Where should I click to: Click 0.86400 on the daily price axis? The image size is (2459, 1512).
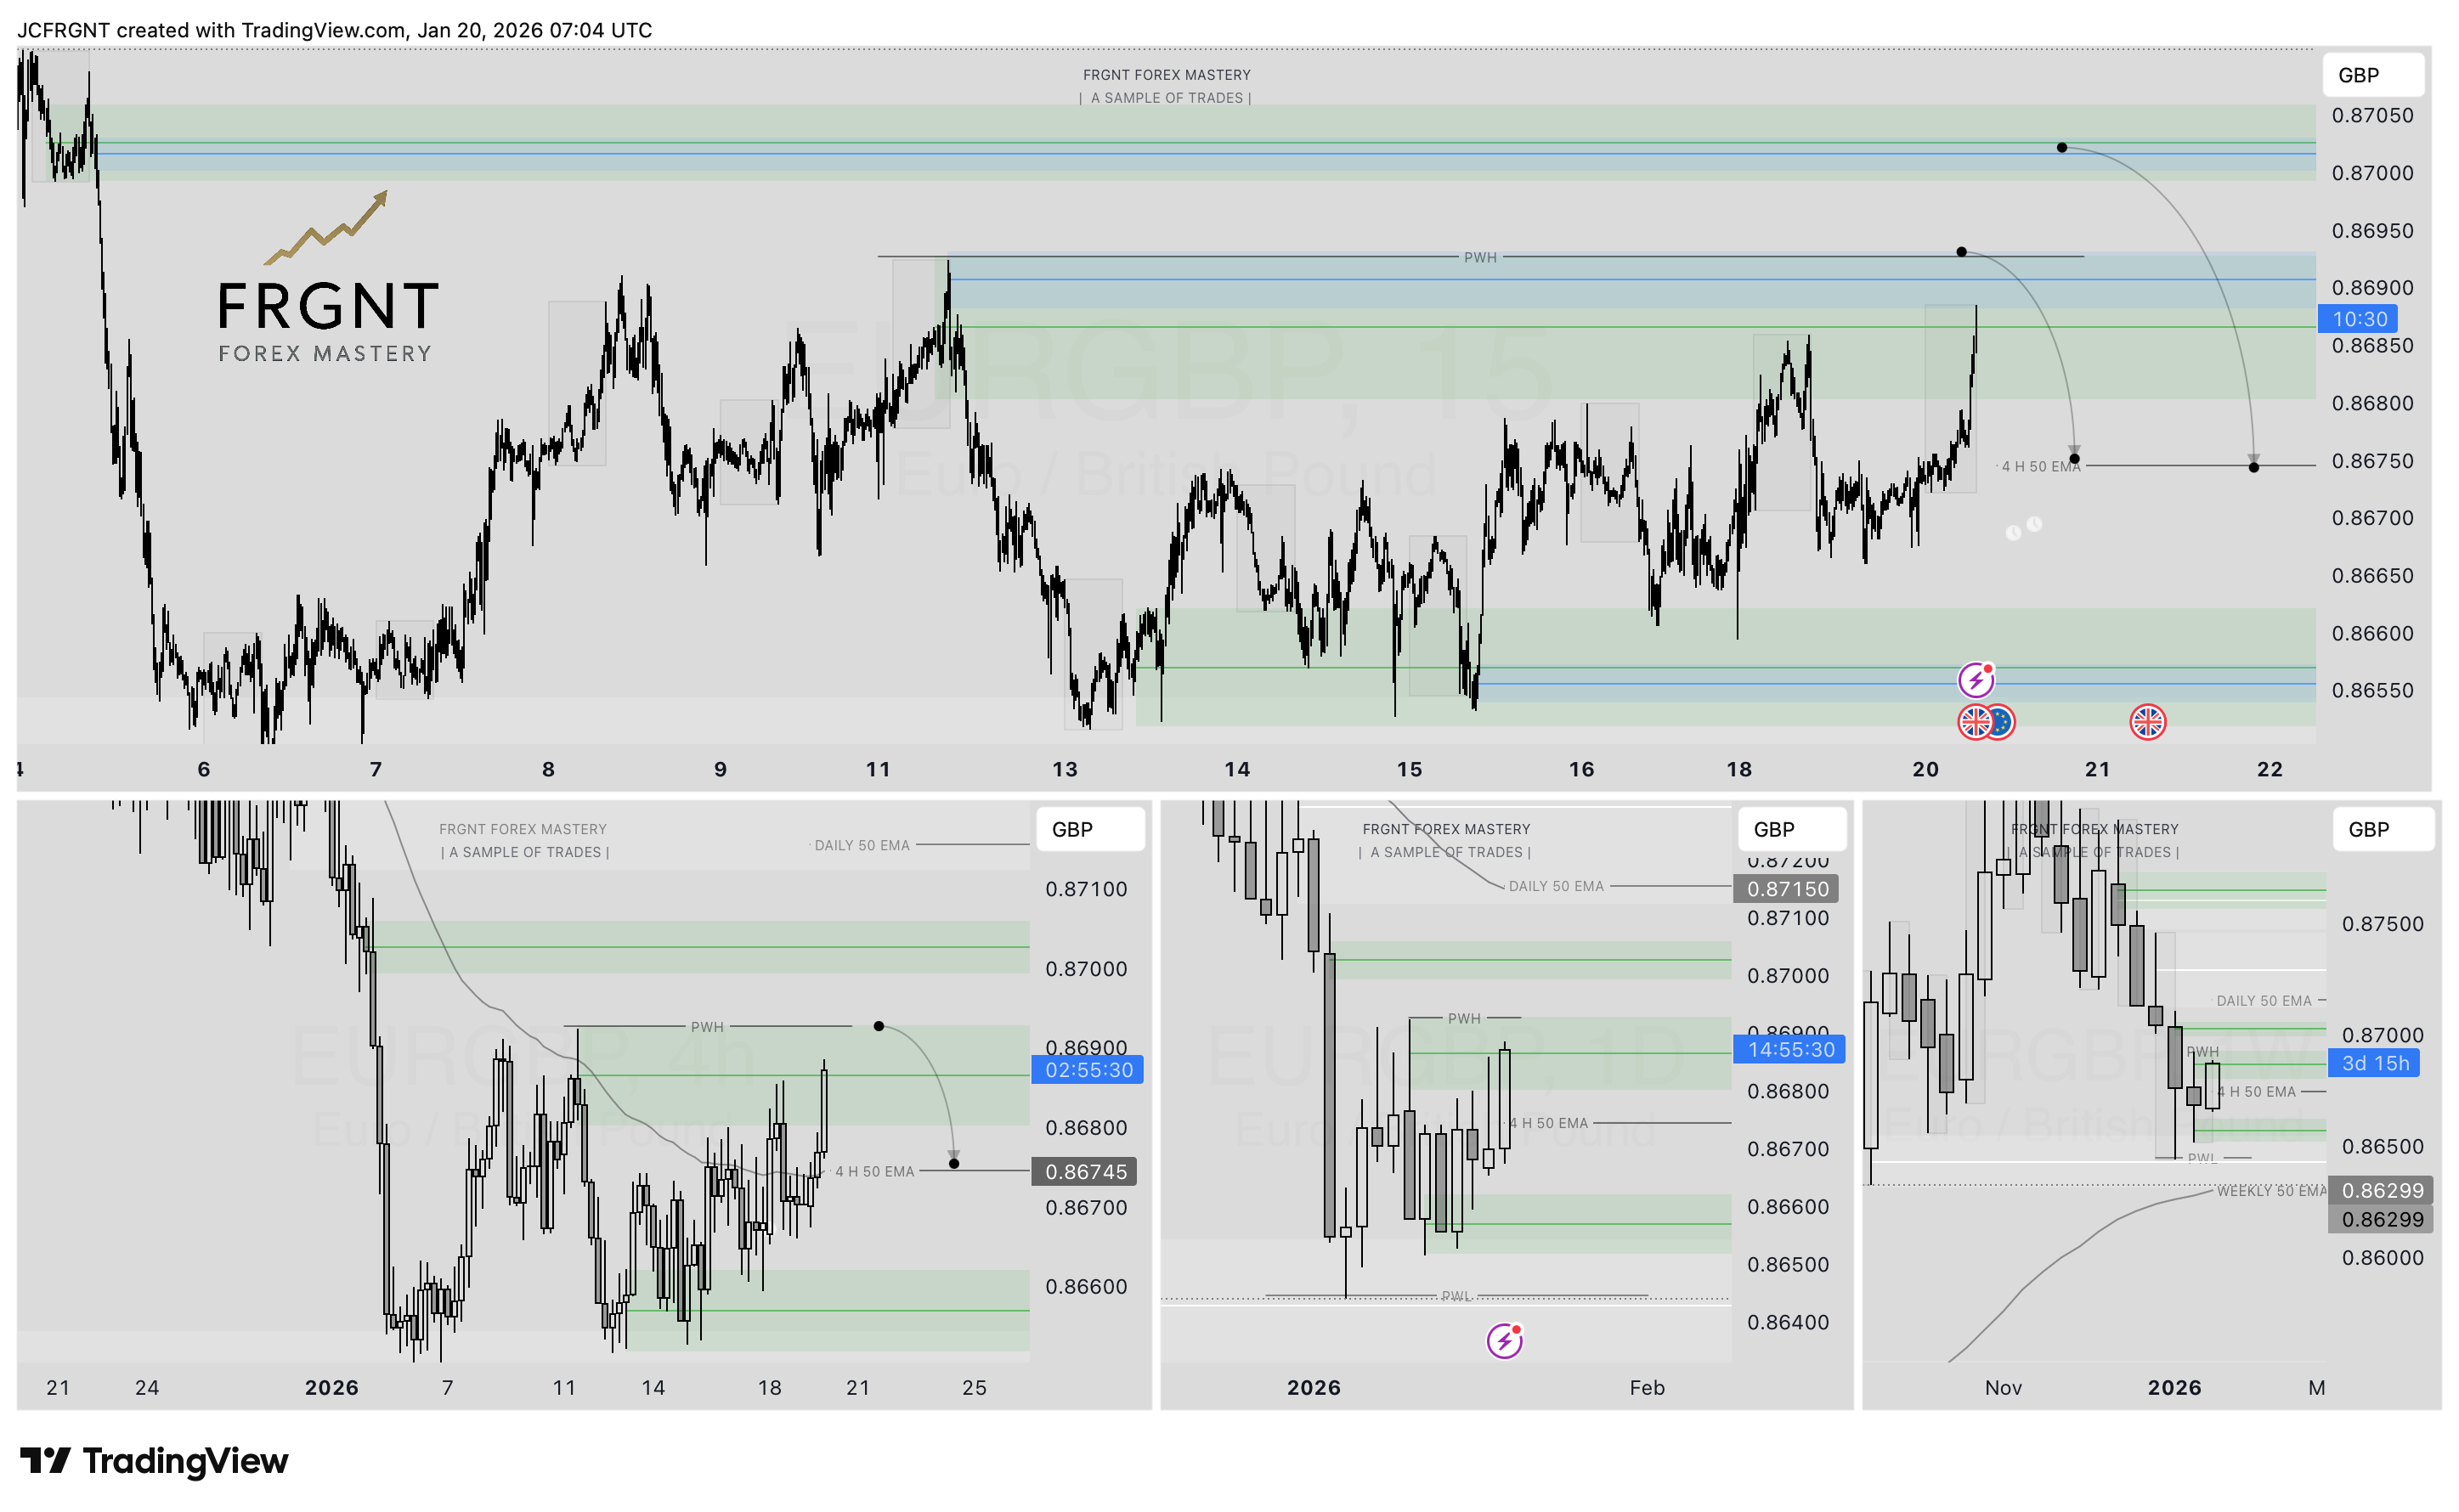click(1788, 1322)
